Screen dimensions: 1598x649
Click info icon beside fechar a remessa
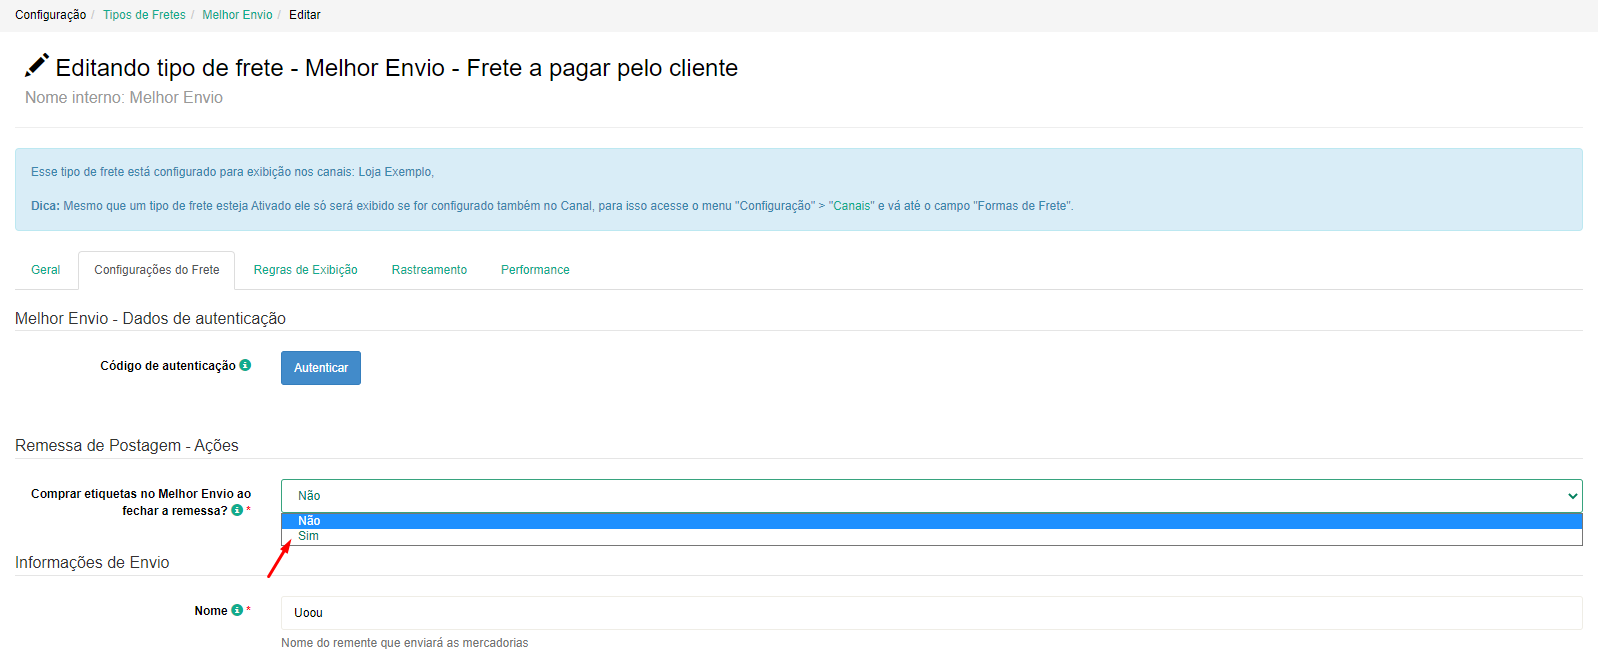coord(237,510)
